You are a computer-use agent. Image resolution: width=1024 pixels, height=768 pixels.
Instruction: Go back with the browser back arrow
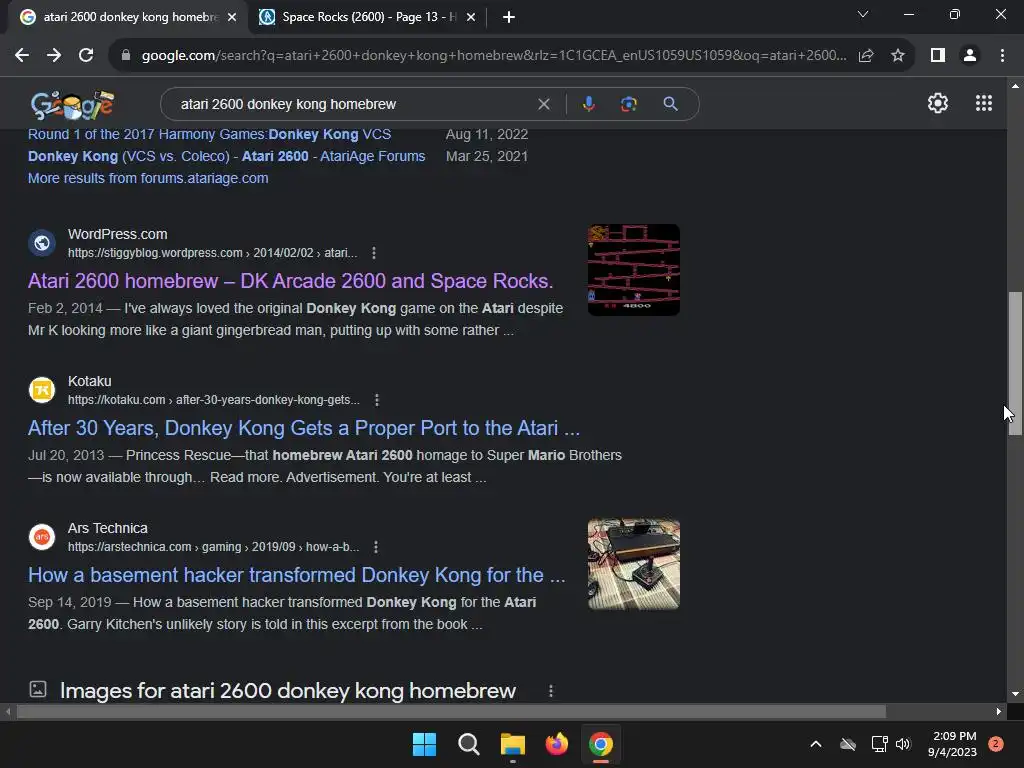(x=22, y=56)
